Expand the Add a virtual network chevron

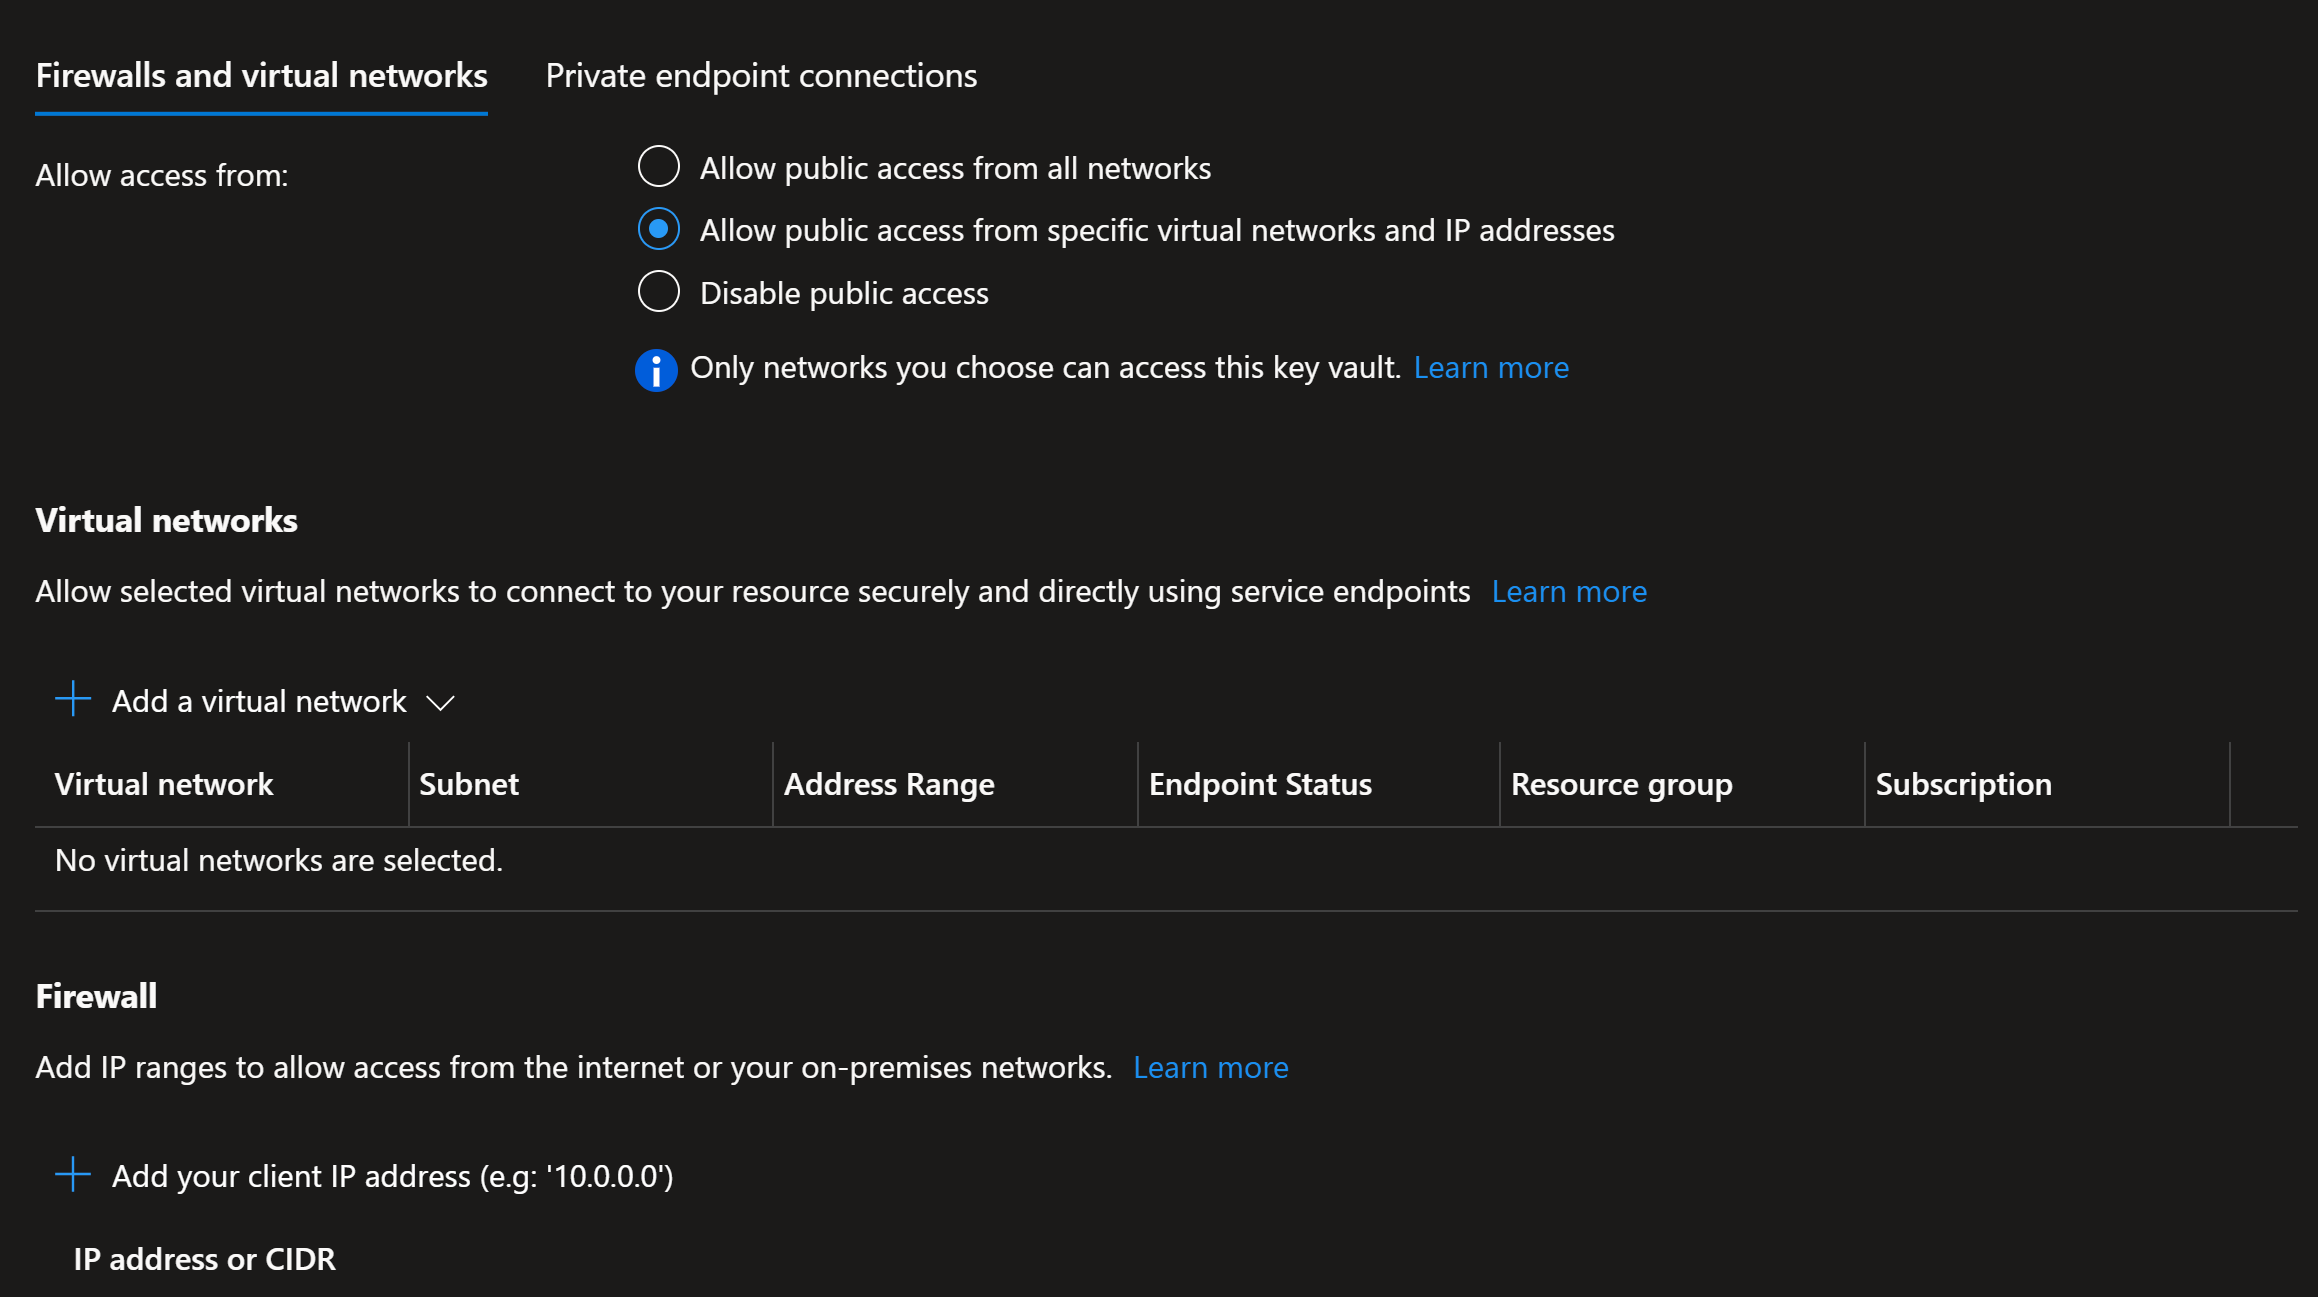(440, 703)
